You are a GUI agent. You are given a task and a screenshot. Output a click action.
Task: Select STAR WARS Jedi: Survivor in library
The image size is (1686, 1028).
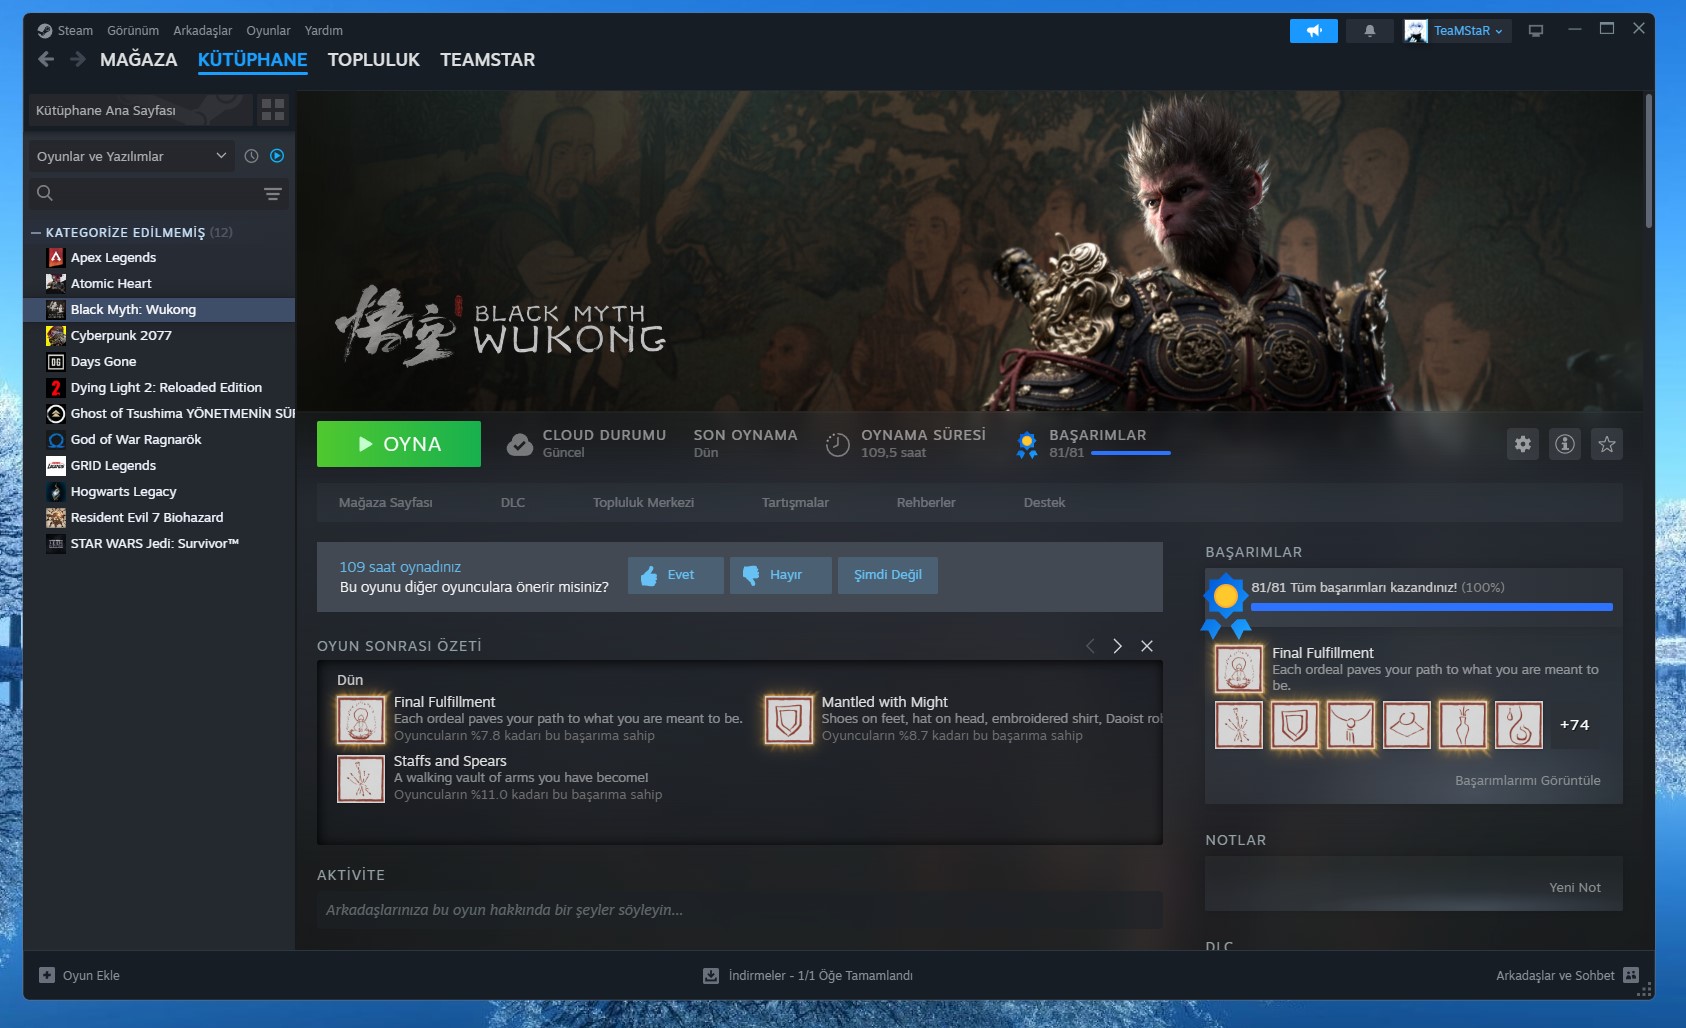(x=160, y=543)
